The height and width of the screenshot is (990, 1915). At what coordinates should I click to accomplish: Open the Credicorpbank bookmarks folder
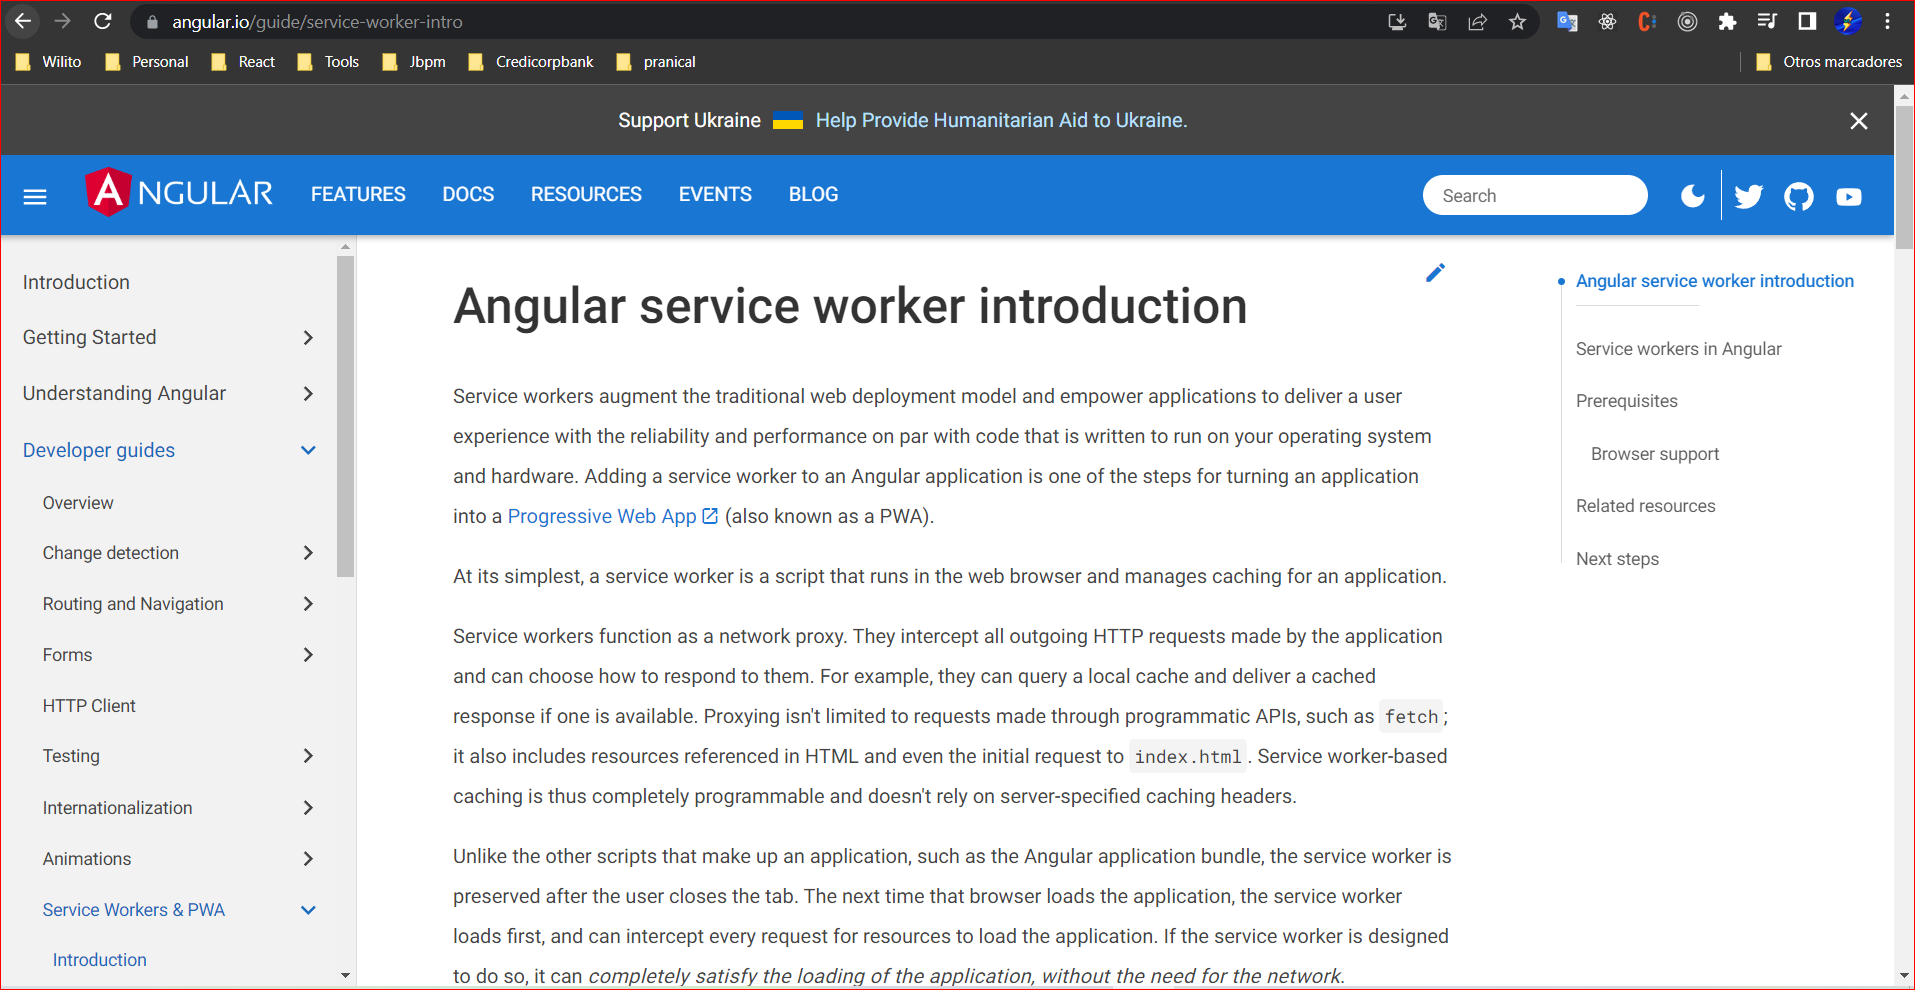(531, 62)
